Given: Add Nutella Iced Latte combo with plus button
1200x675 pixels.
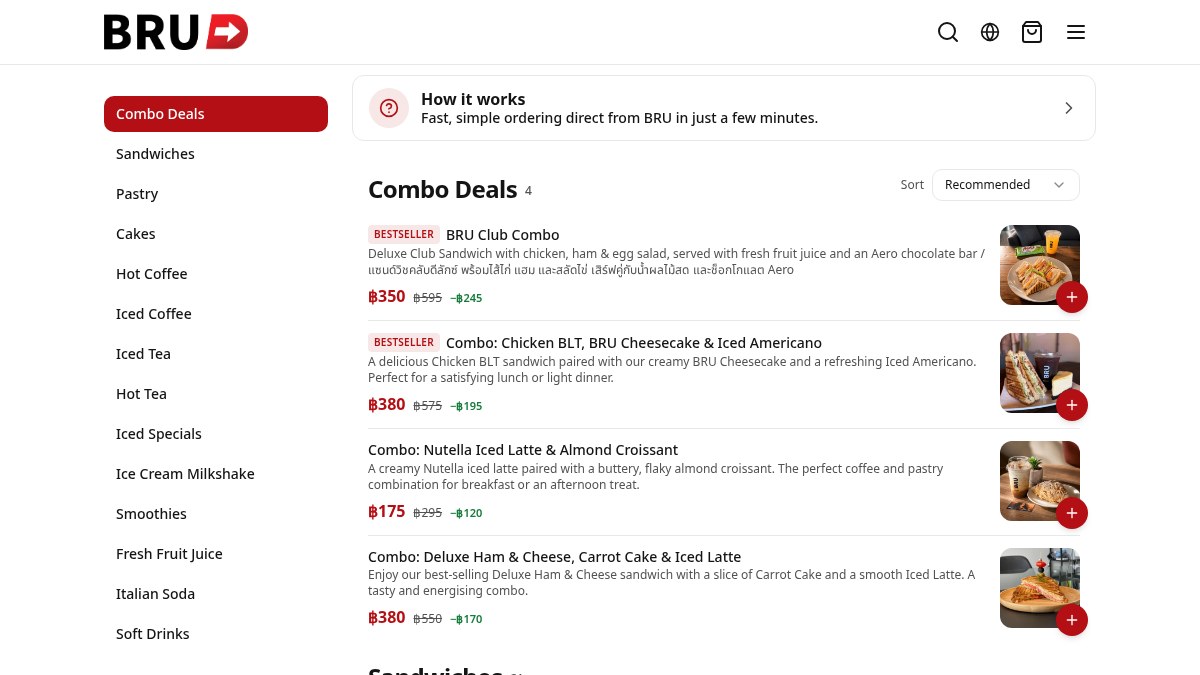Looking at the screenshot, I should point(1072,513).
